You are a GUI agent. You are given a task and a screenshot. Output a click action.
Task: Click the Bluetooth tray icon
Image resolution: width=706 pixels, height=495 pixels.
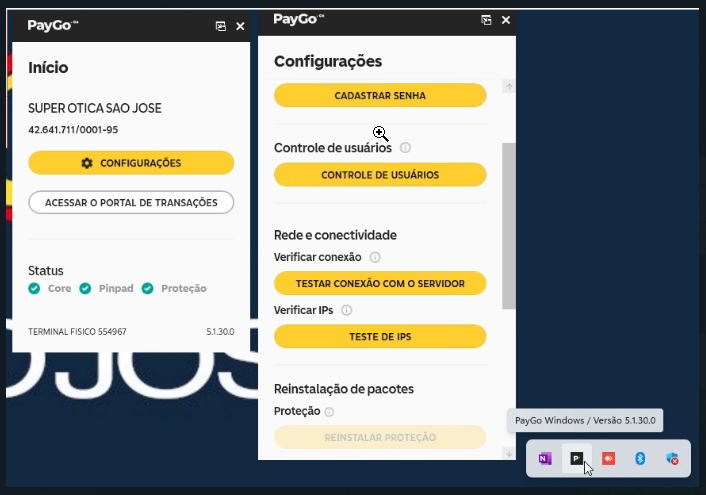(x=640, y=458)
